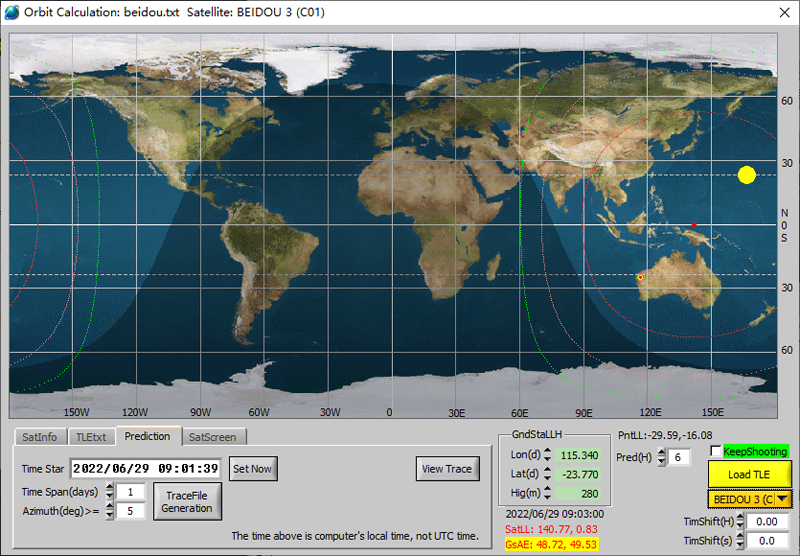Click the Pred(H) stepper arrows

coord(661,457)
